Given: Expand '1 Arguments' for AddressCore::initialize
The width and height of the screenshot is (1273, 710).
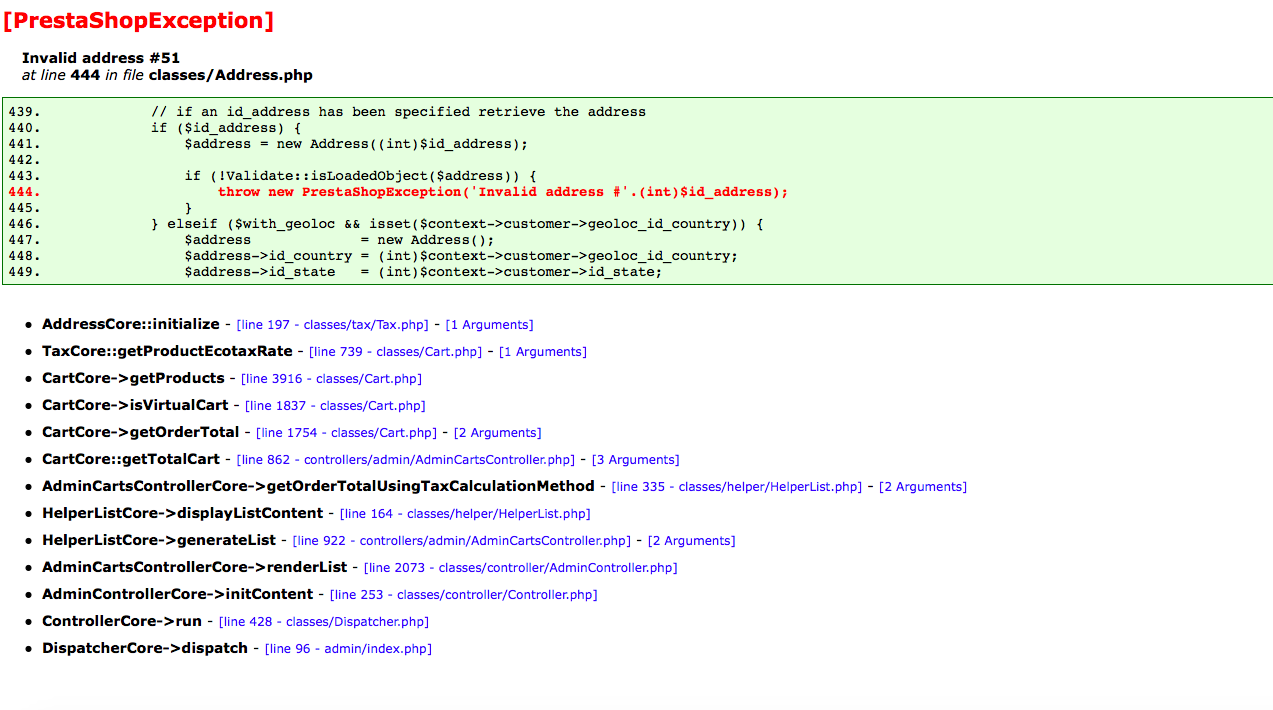Looking at the screenshot, I should 489,325.
